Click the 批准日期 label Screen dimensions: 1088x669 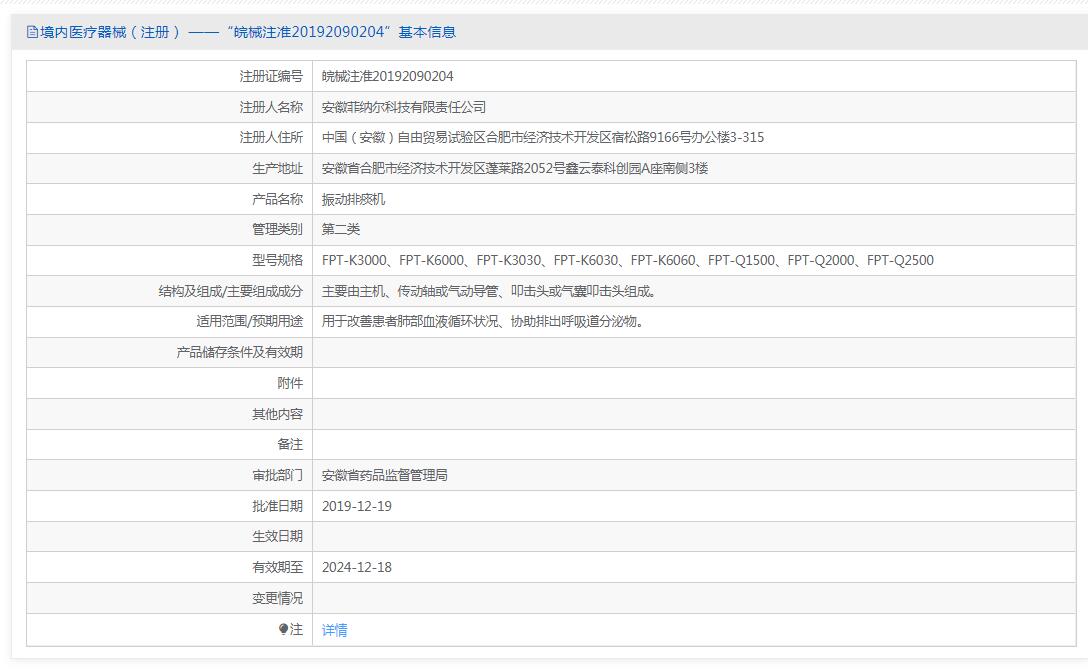click(278, 506)
